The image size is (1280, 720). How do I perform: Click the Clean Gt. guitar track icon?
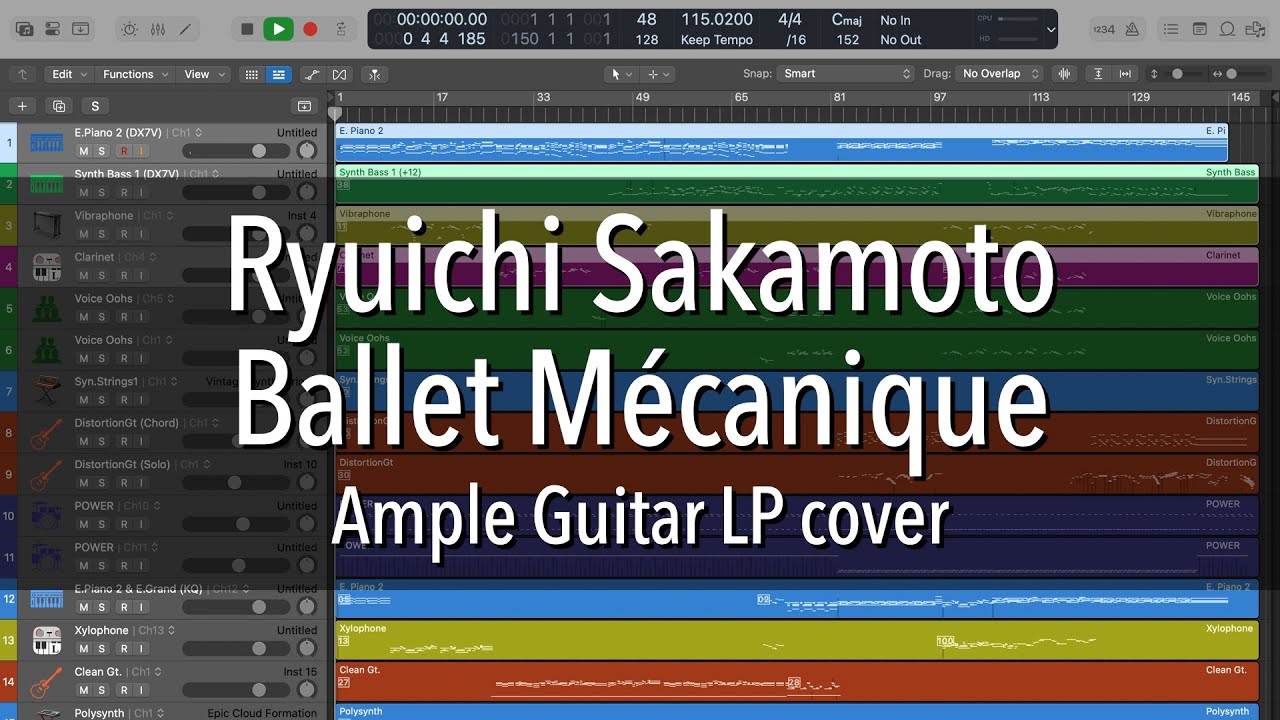pyautogui.click(x=46, y=682)
